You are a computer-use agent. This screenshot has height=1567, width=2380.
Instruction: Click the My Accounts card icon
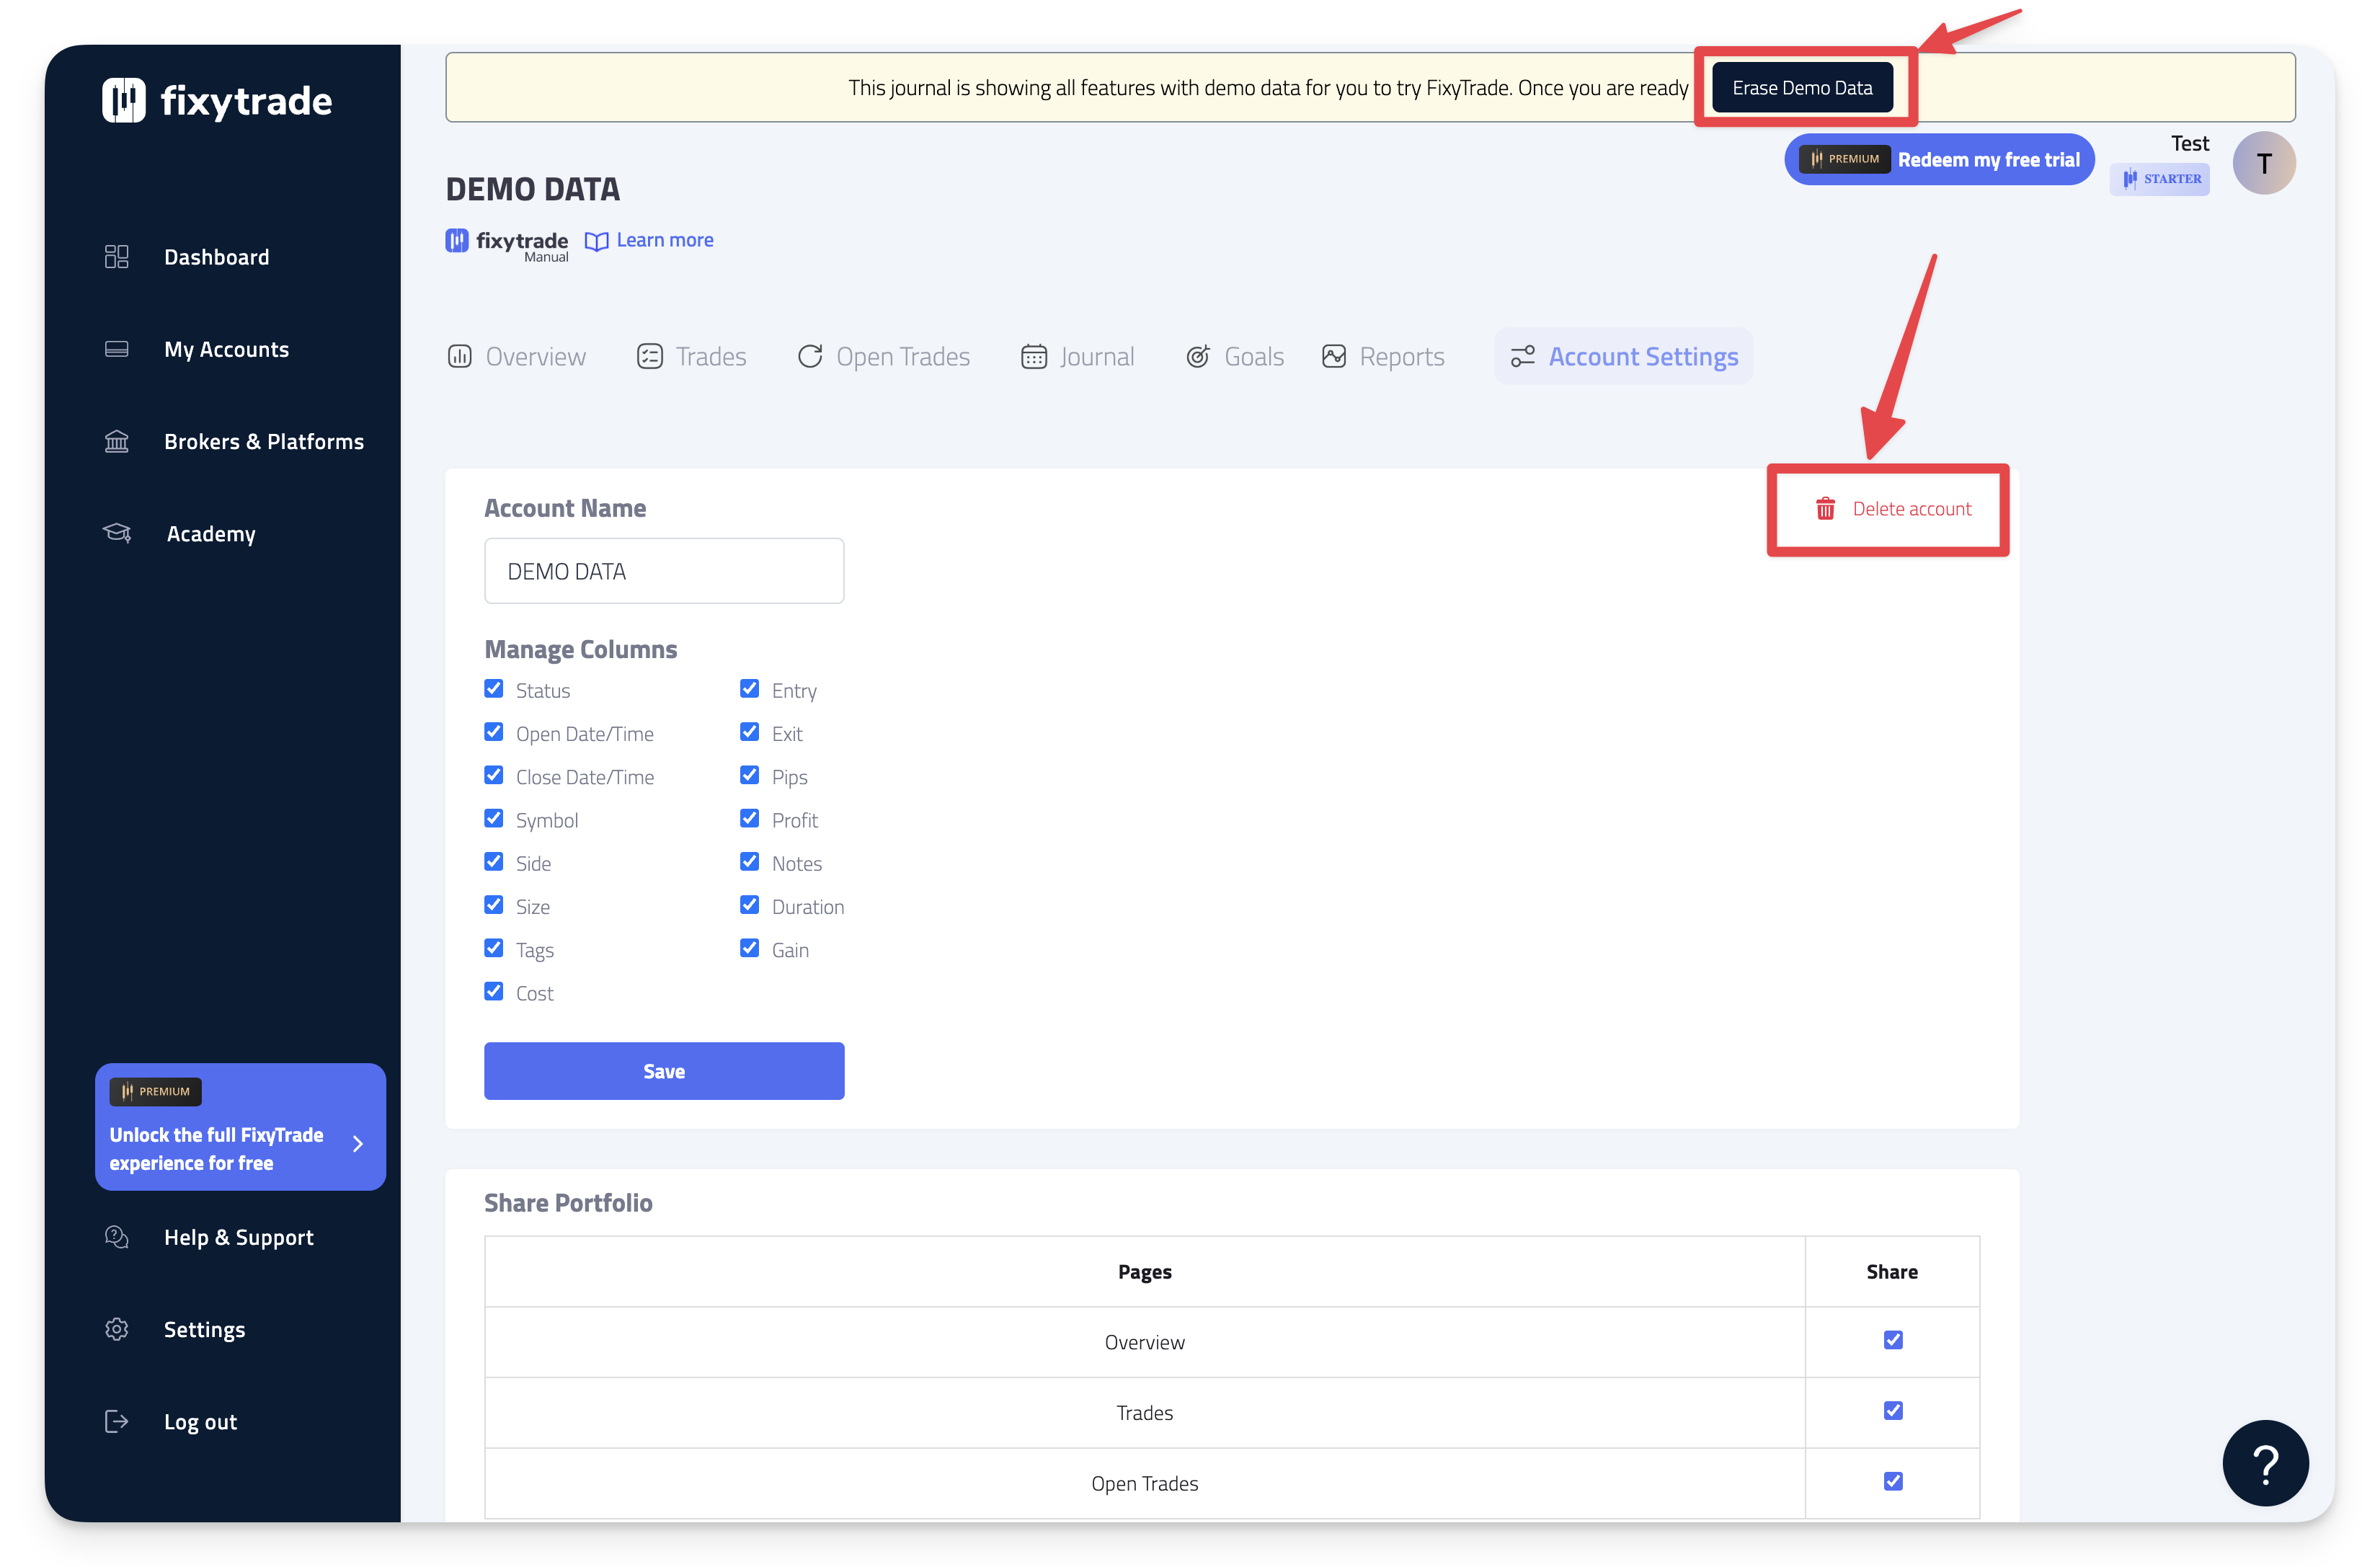116,349
